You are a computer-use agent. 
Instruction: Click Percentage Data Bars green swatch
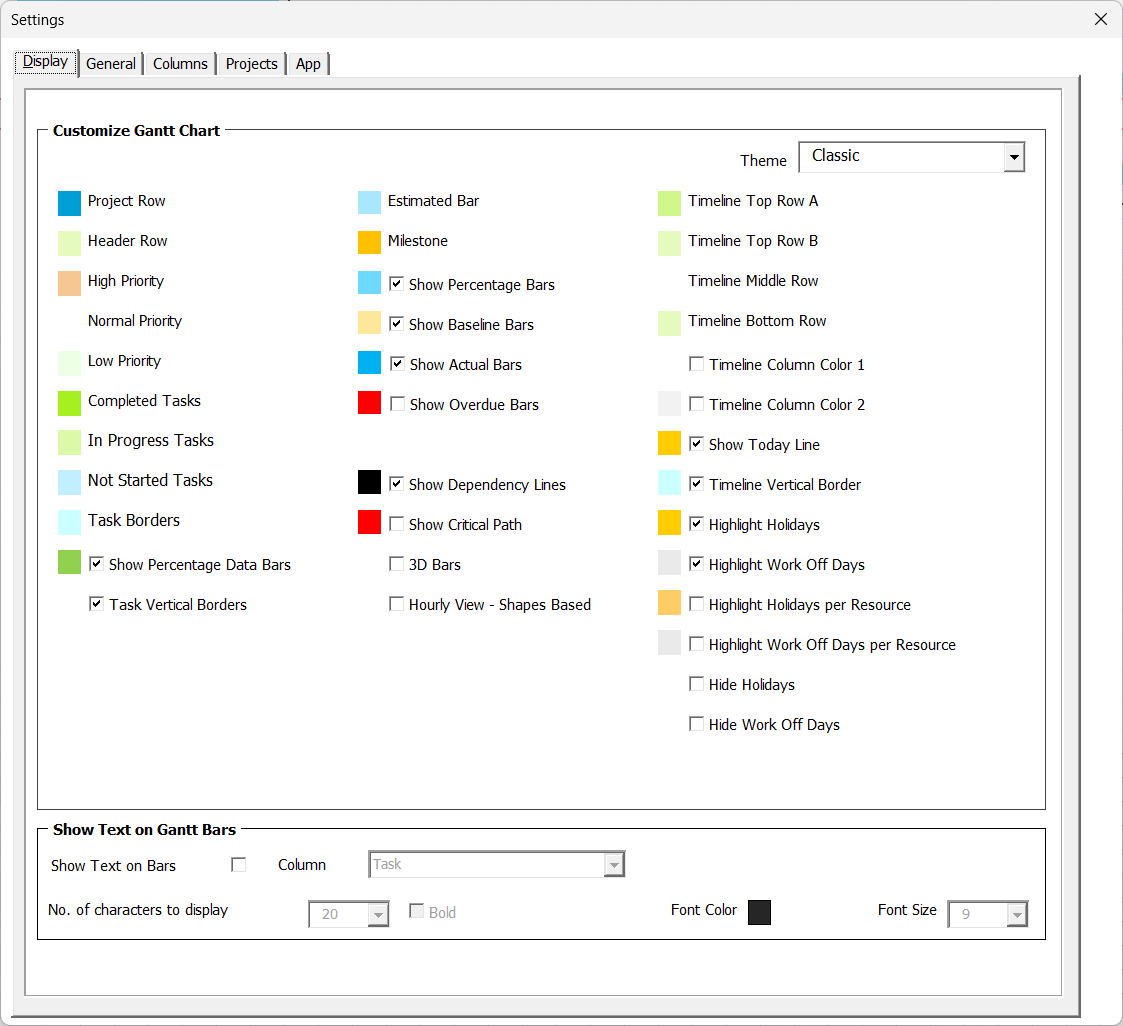tap(69, 562)
